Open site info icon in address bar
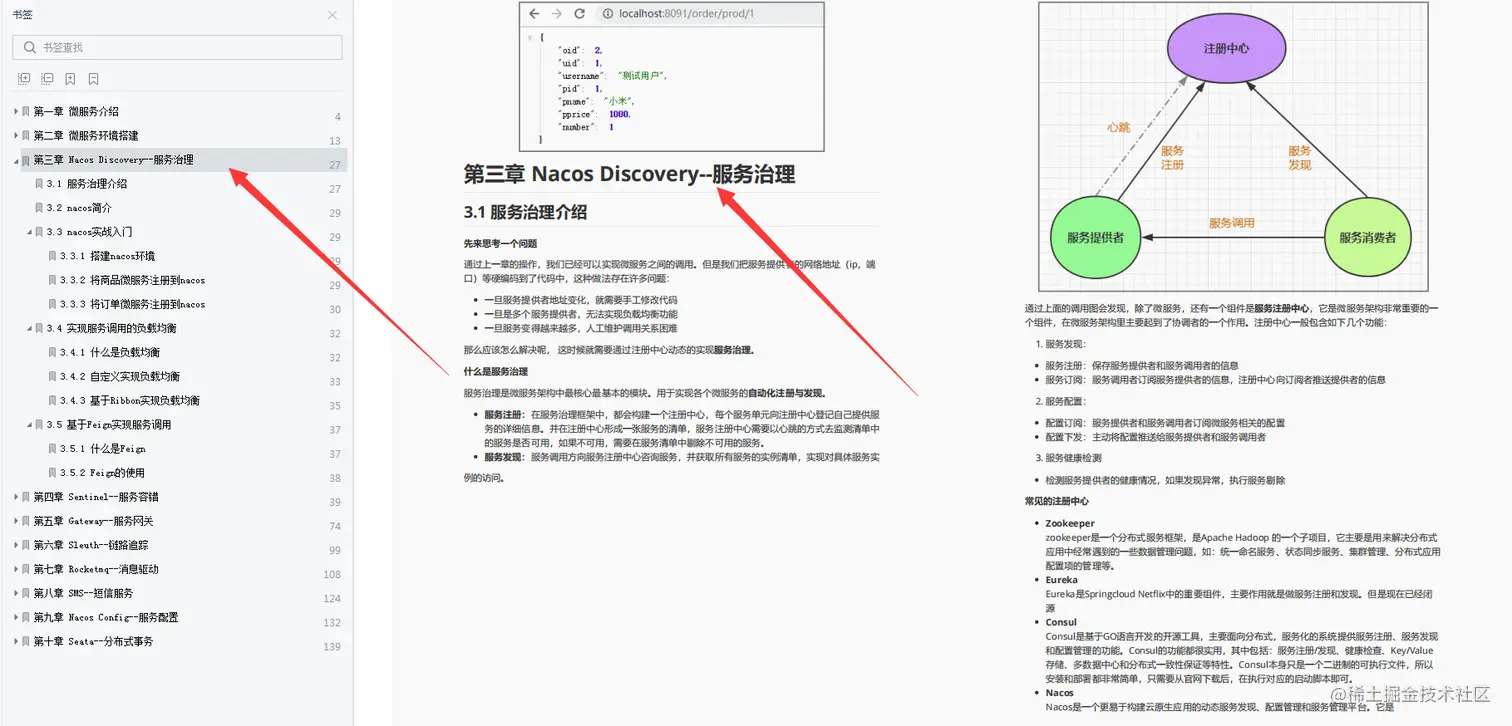The width and height of the screenshot is (1512, 726). point(608,14)
